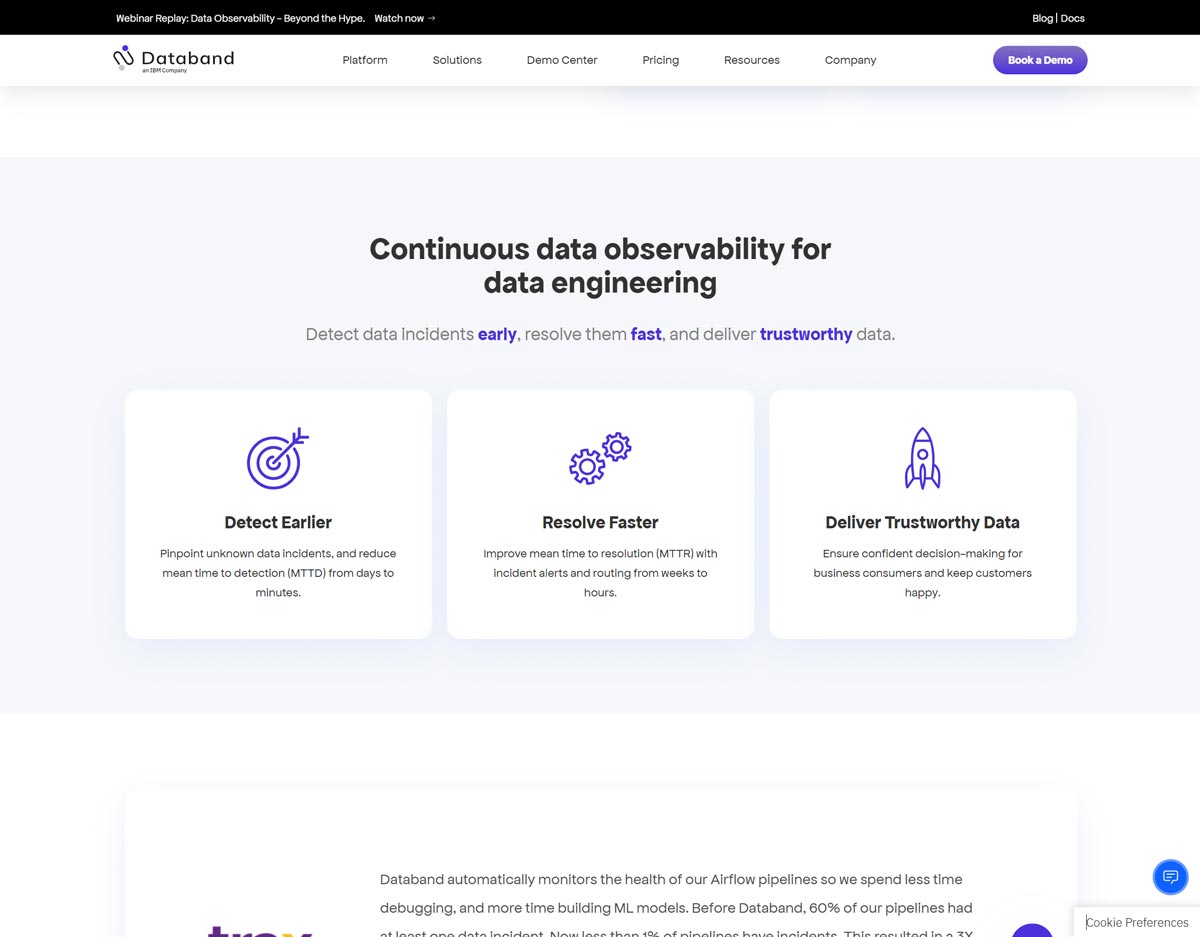Click the Deliver Trustworthy Data heading
Viewport: 1200px width, 937px height.
922,522
